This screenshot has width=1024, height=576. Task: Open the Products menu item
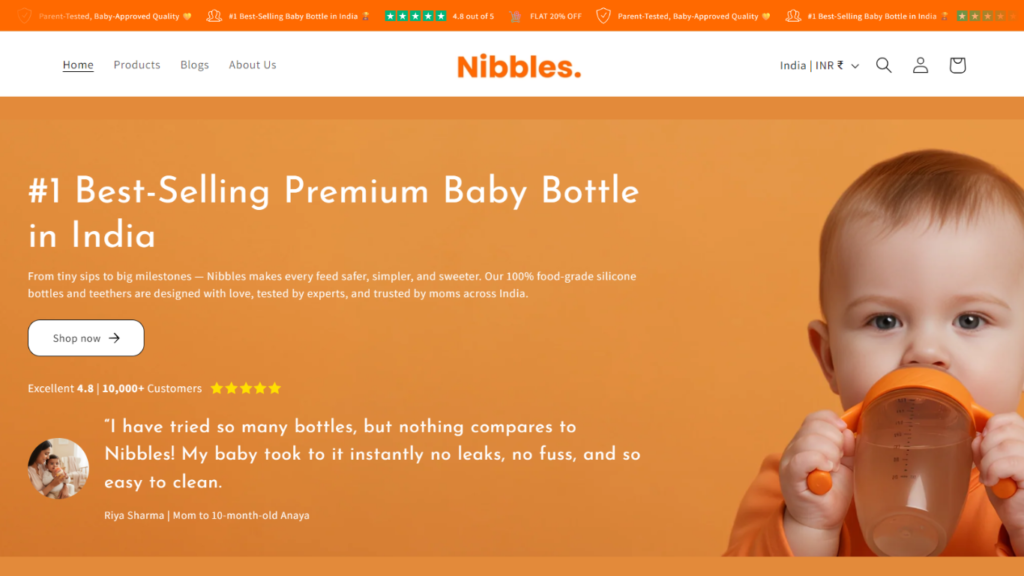pos(137,65)
